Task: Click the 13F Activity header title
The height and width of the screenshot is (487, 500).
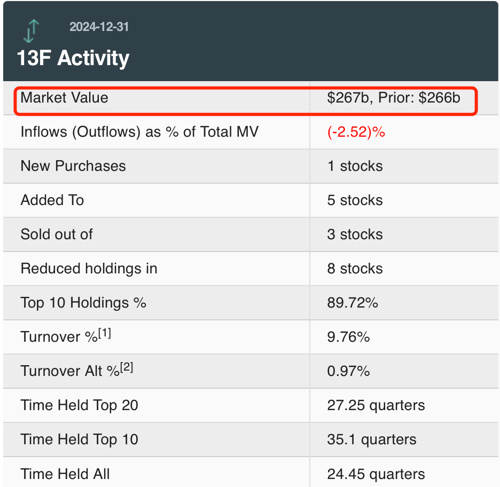Action: click(x=73, y=58)
